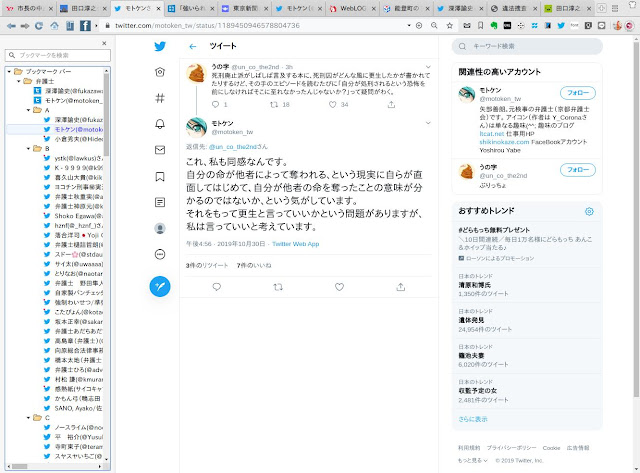The image size is (640, 473).
Task: Click the browser back arrow
Action: click(x=11, y=26)
